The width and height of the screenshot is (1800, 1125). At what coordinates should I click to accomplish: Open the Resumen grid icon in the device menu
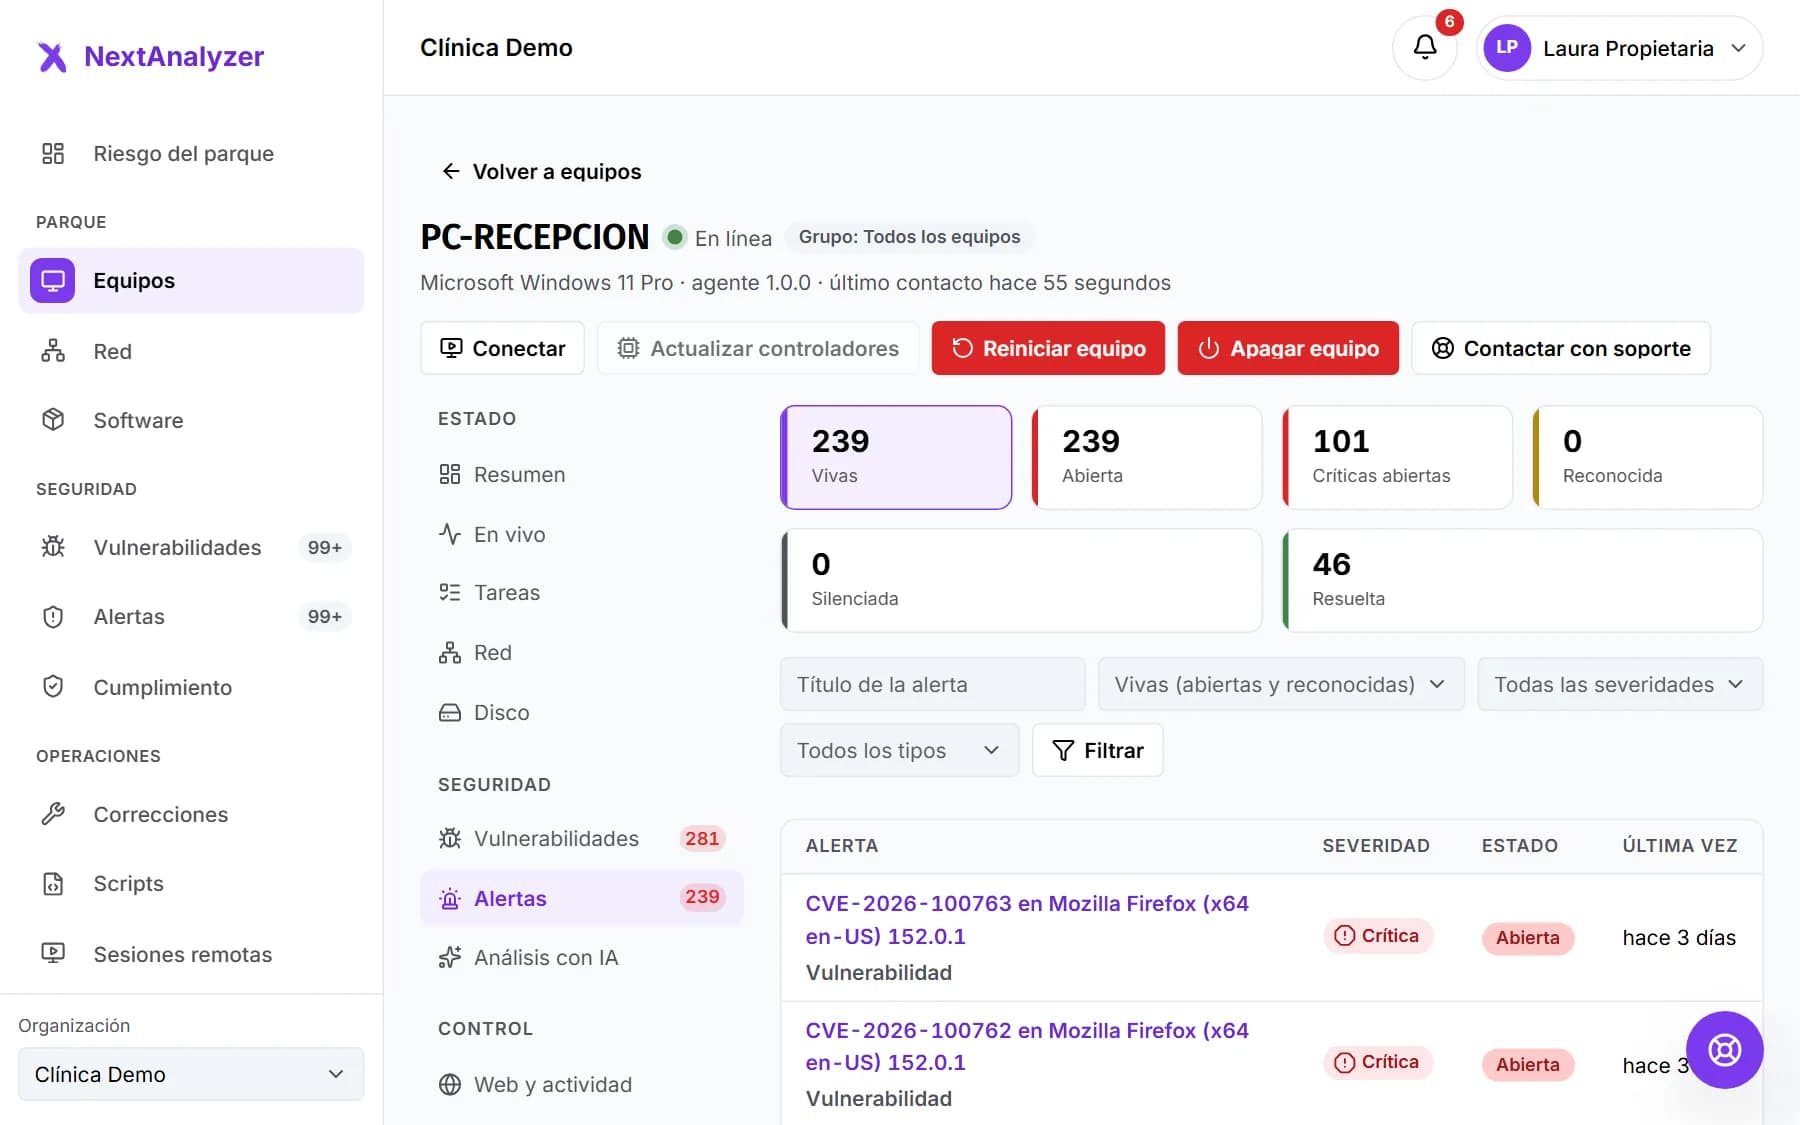[x=450, y=474]
